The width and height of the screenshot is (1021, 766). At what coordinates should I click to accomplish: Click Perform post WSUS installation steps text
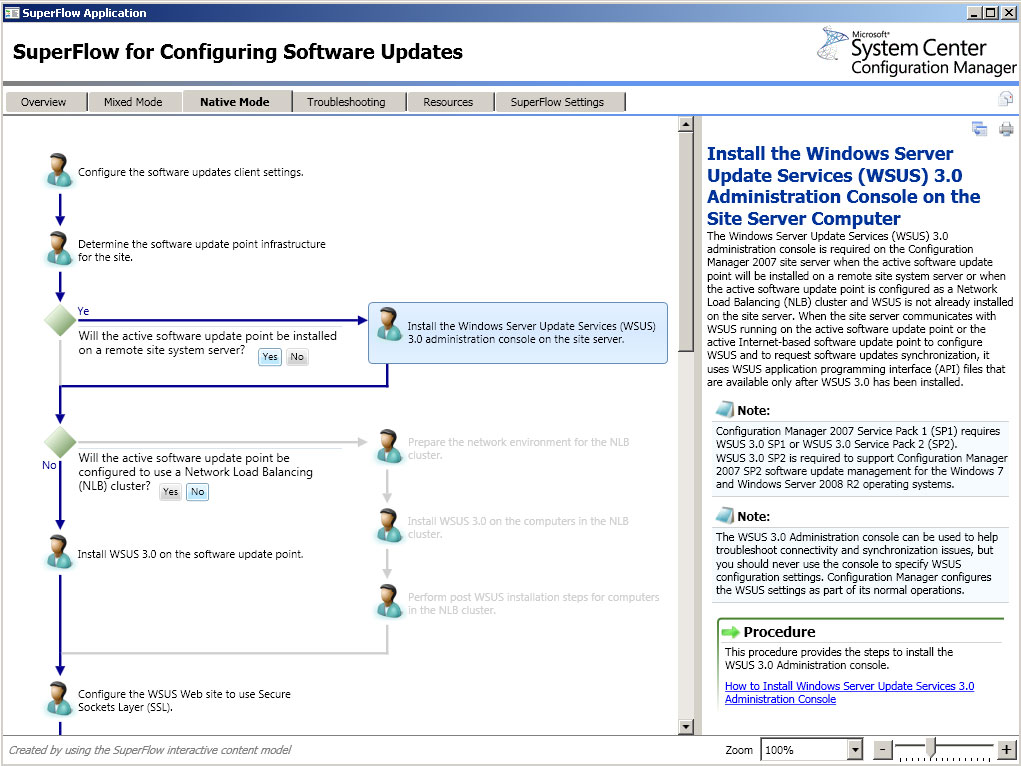point(533,604)
